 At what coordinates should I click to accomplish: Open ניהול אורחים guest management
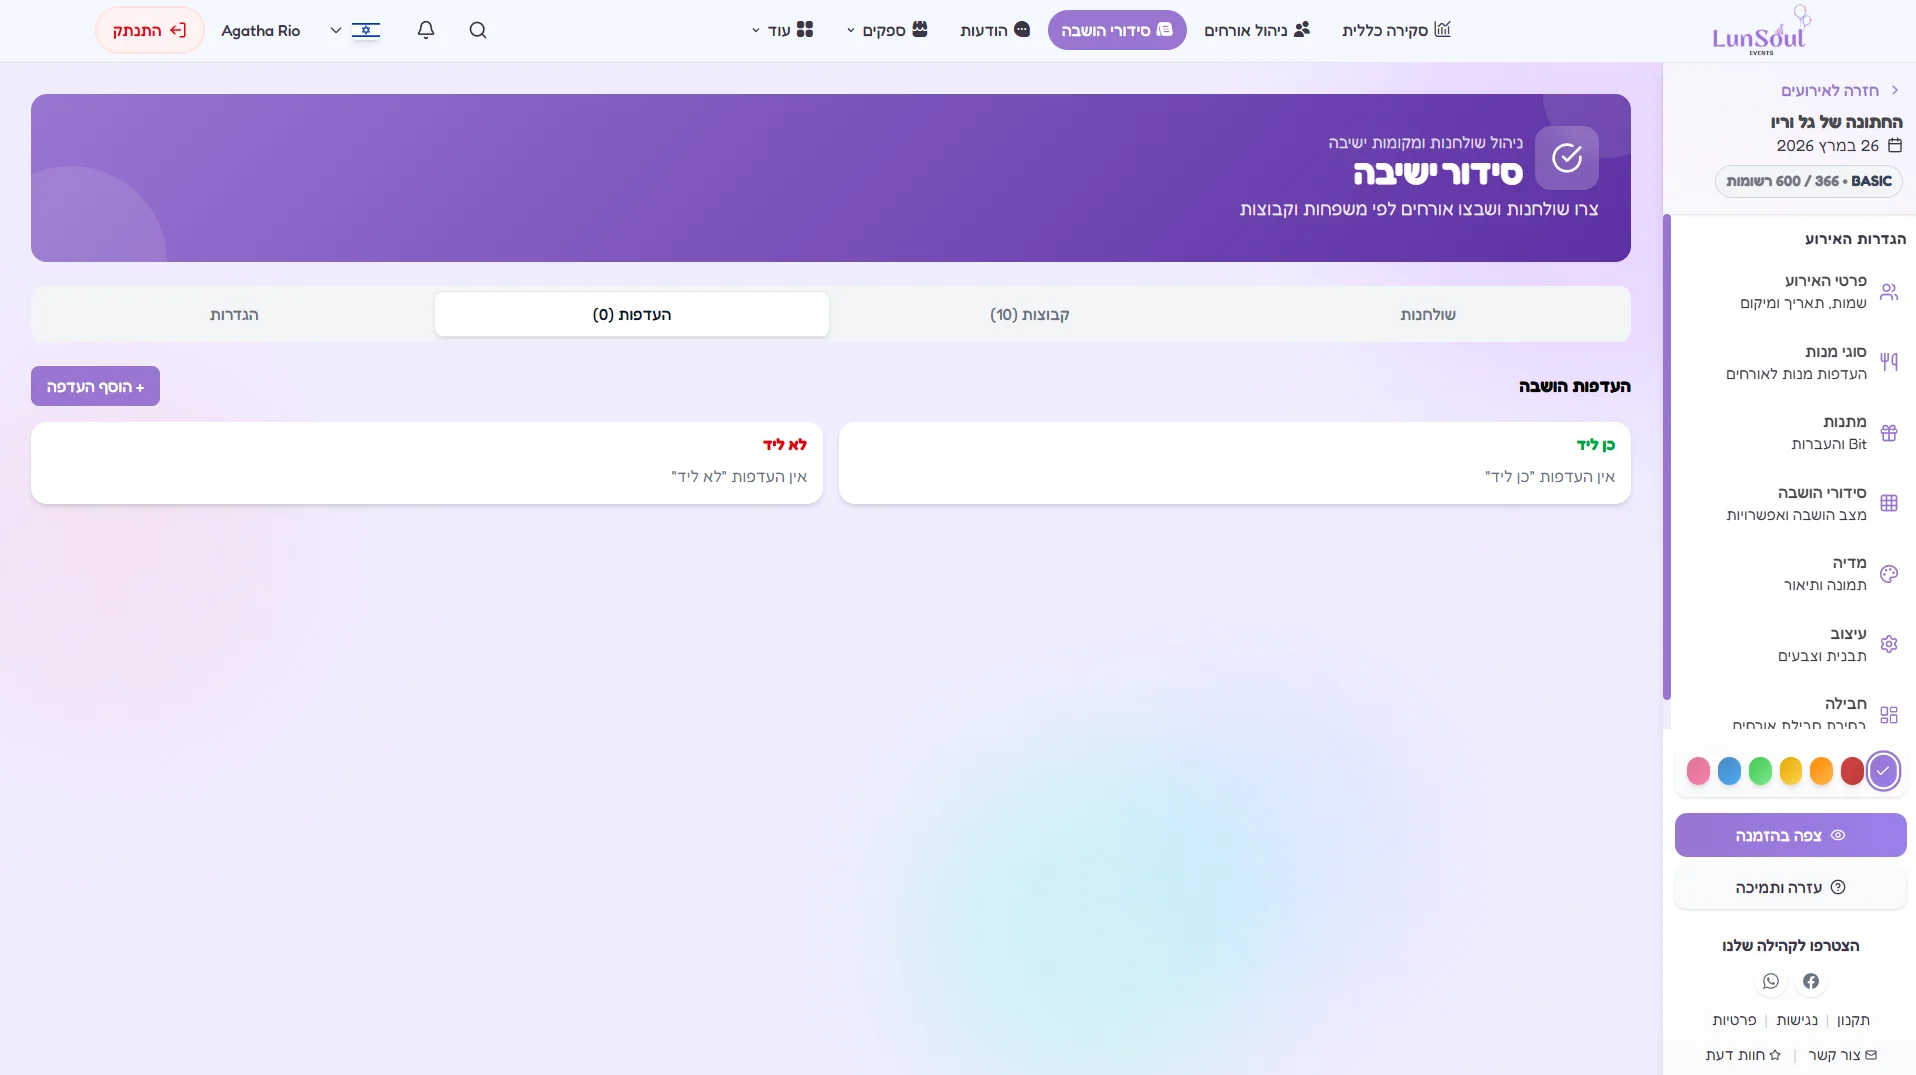(x=1257, y=30)
